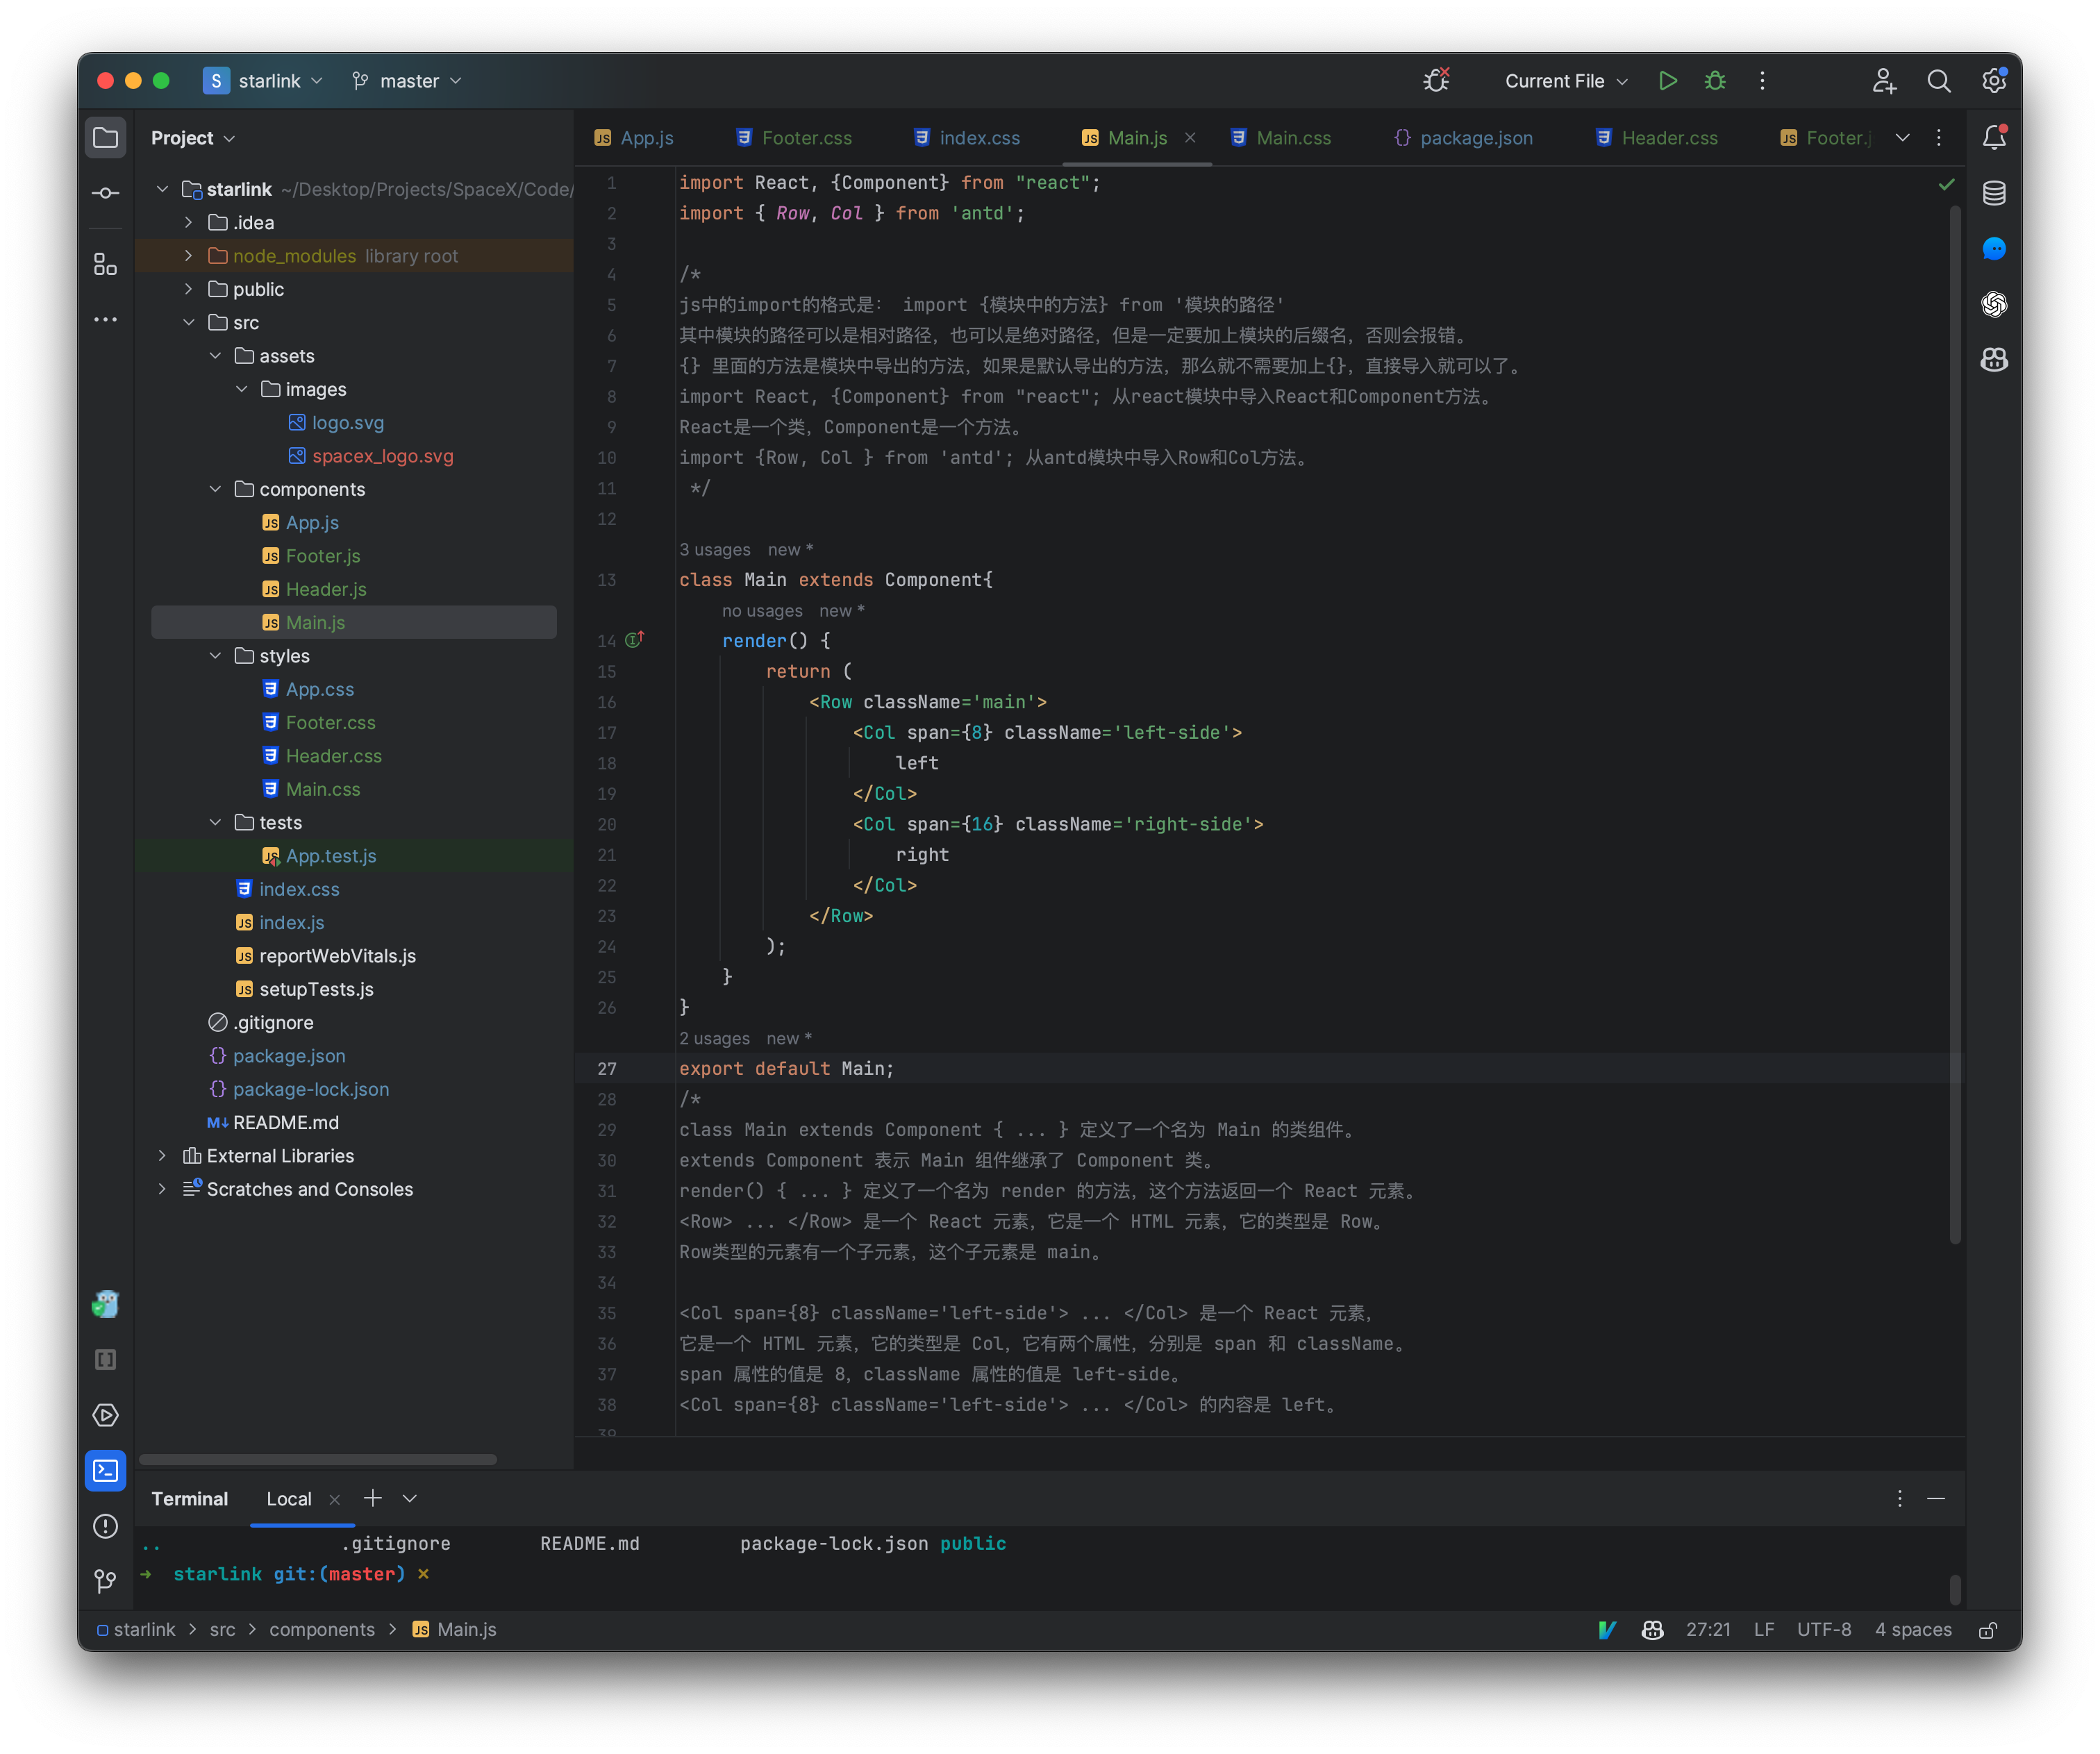
Task: Expand the node_modules folder
Action: coord(188,256)
